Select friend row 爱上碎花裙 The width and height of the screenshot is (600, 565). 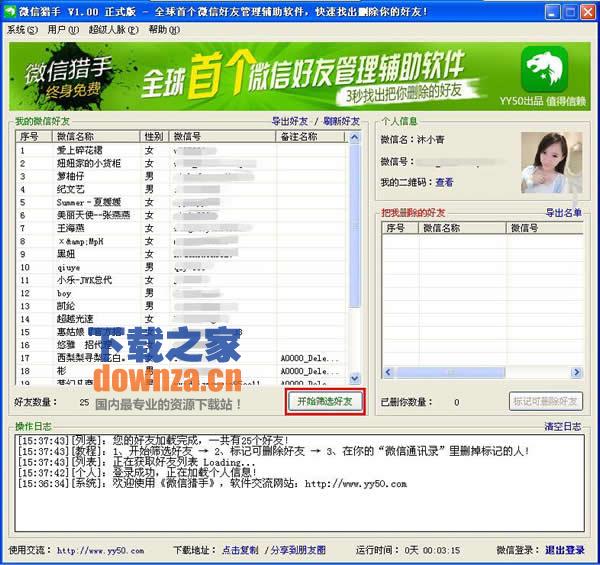tap(181, 150)
